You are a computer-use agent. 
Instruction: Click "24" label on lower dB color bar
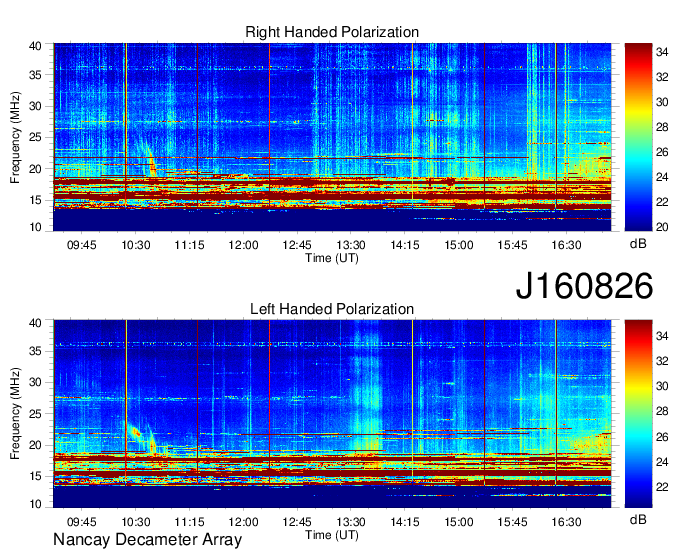tap(662, 462)
